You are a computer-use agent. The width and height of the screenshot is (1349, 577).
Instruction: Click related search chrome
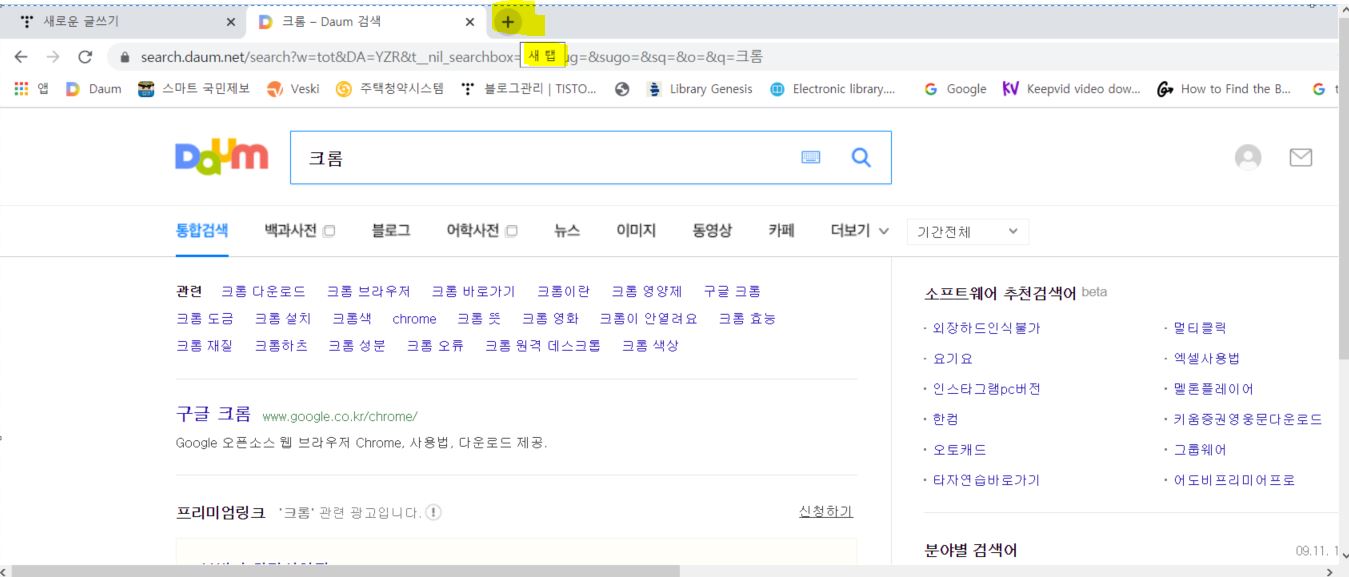tap(414, 319)
